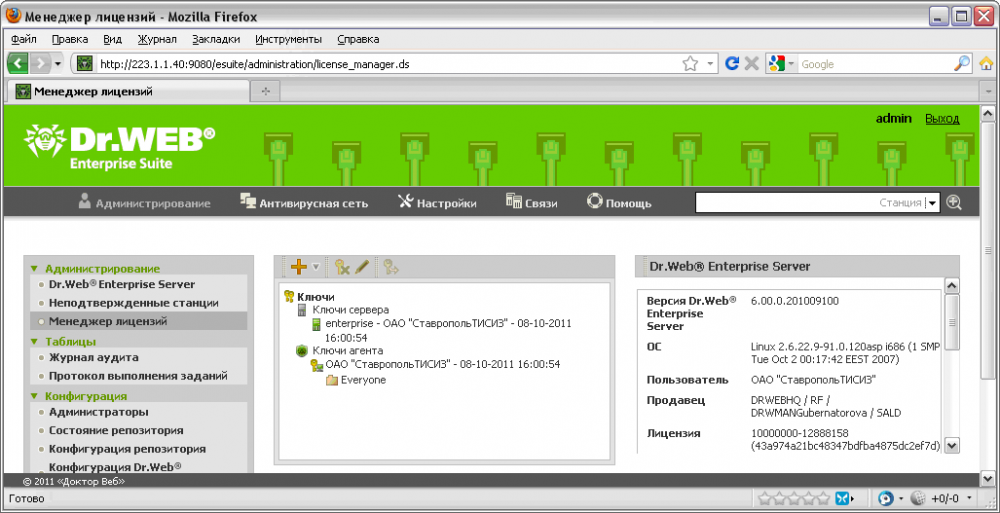
Task: Open Неподтвержденные станции link
Action: click(x=134, y=302)
